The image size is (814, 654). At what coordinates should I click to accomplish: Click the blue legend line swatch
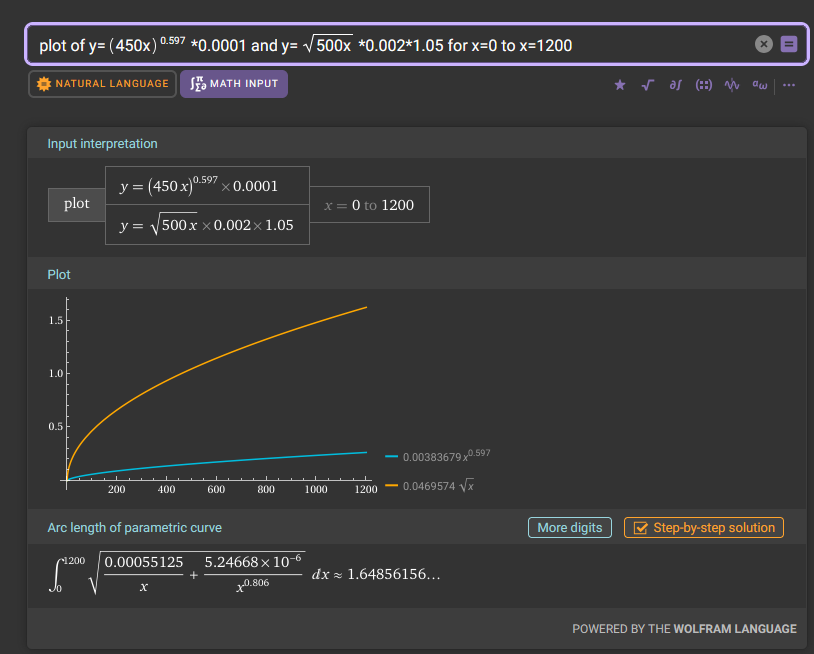[x=391, y=456]
